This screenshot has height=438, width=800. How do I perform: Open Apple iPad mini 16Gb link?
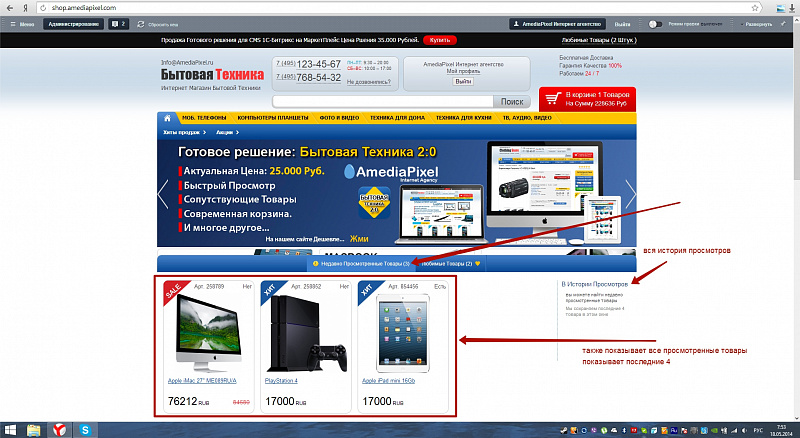pyautogui.click(x=388, y=381)
